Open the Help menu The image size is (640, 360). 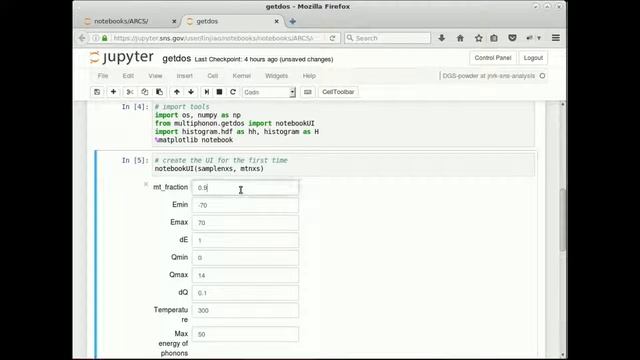click(309, 76)
